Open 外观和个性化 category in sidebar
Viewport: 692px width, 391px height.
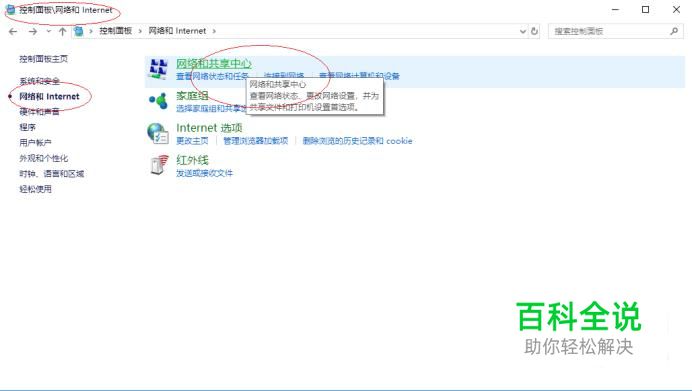(x=43, y=158)
